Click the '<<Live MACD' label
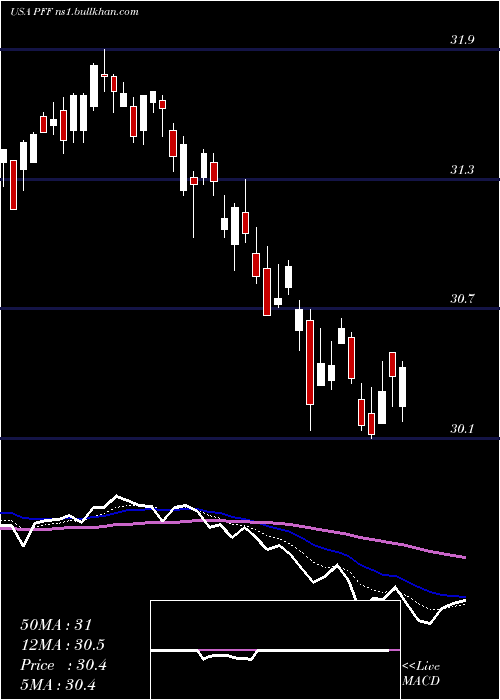The image size is (500, 700). click(421, 673)
